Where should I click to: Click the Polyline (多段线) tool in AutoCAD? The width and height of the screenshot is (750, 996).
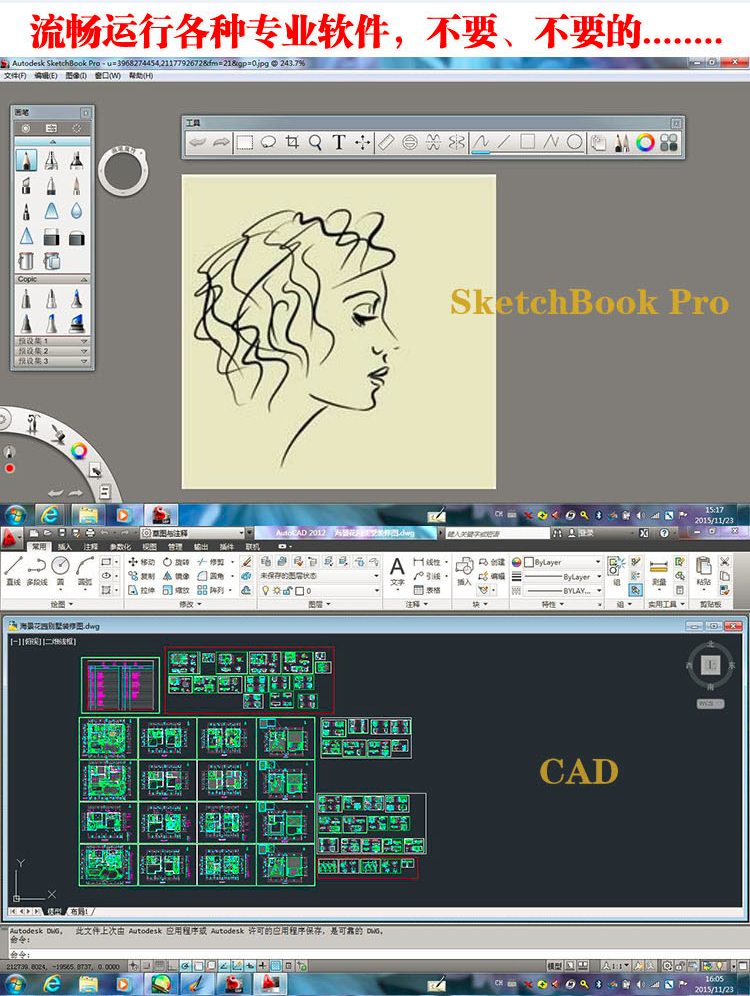(x=36, y=570)
